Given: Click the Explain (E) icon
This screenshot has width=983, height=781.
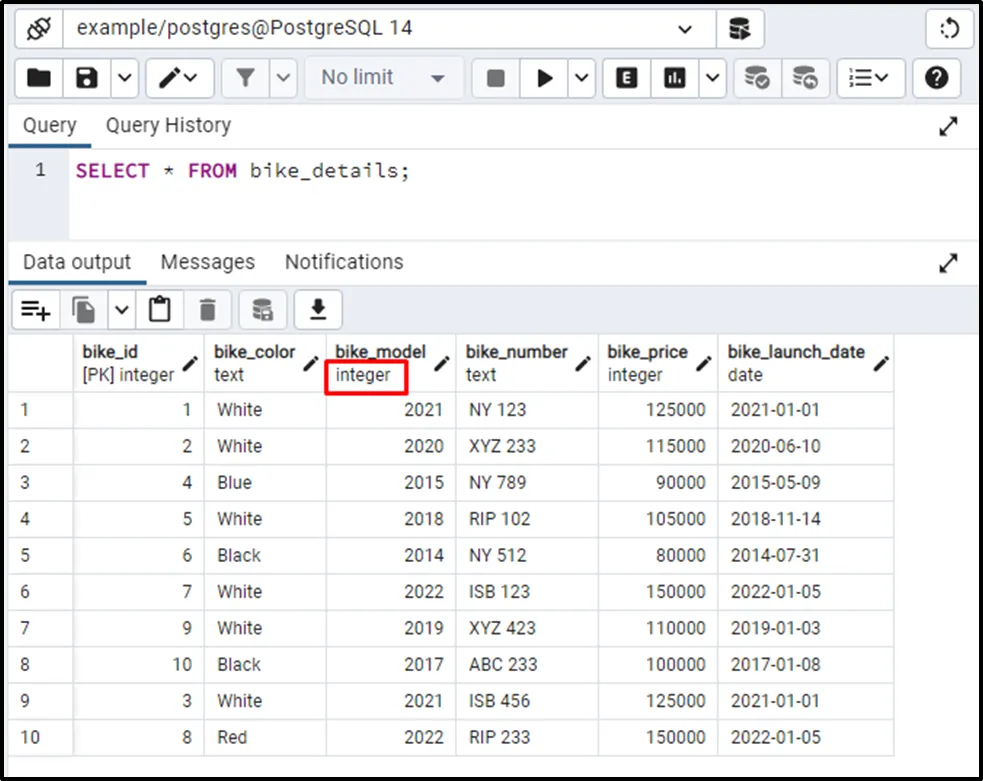Looking at the screenshot, I should pos(627,78).
